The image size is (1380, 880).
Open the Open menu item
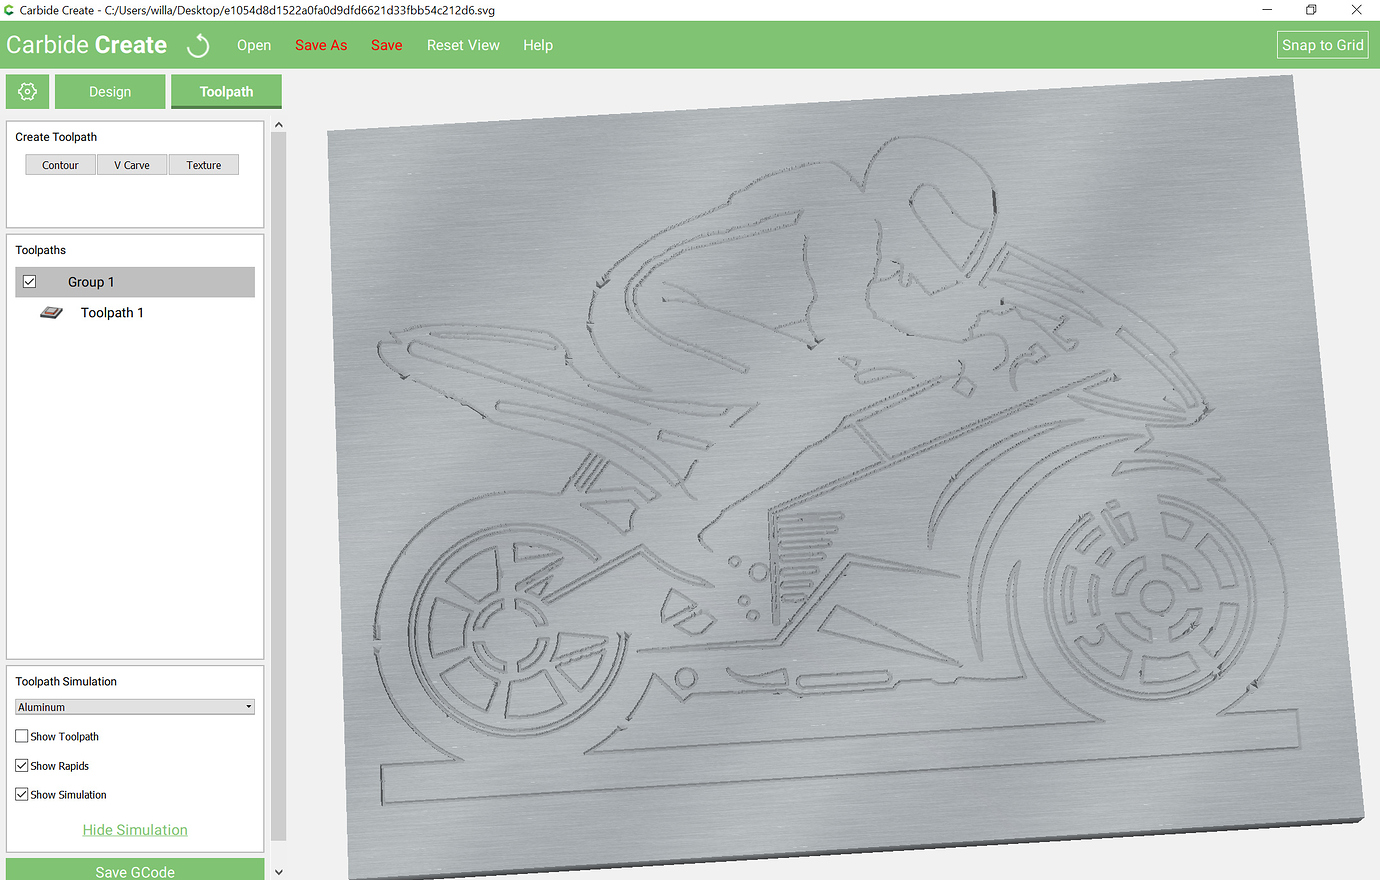coord(254,45)
